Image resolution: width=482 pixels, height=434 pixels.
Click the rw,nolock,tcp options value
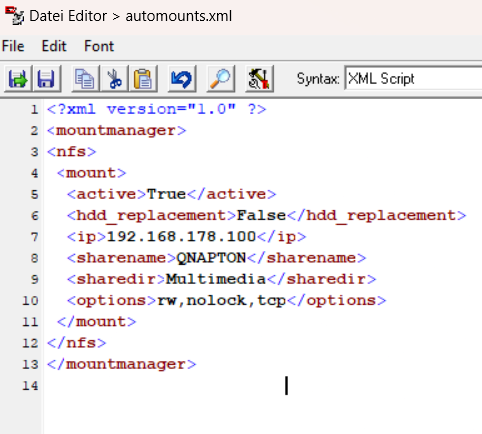coord(221,300)
